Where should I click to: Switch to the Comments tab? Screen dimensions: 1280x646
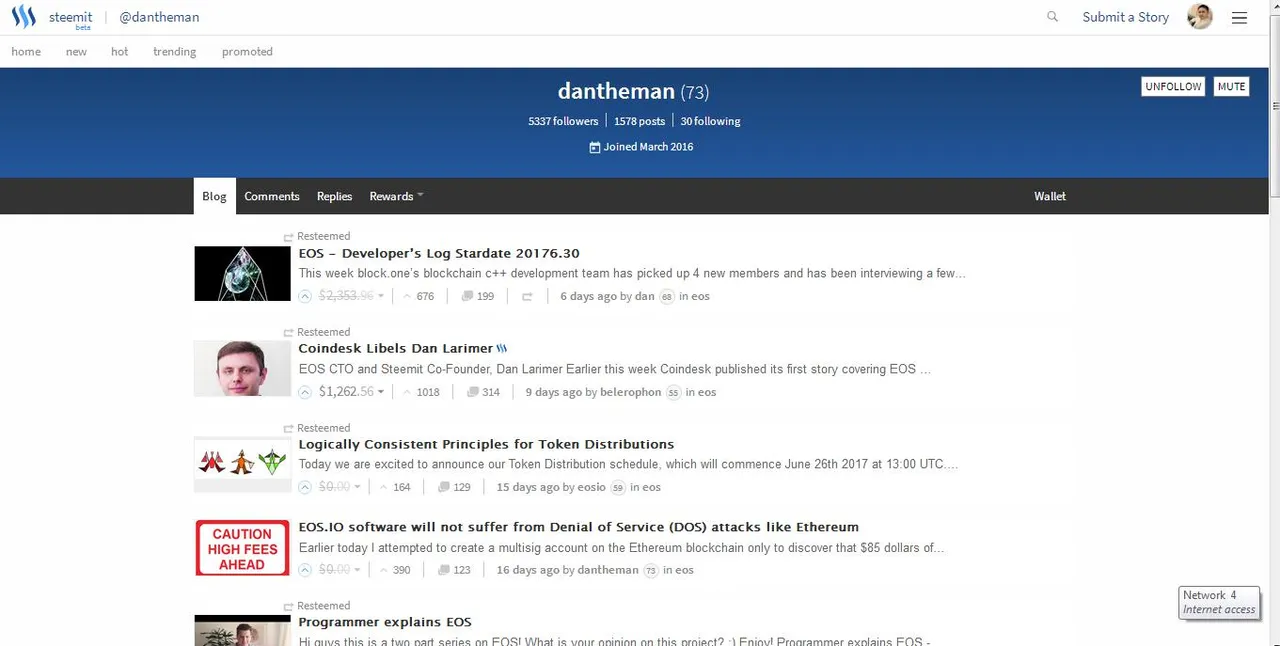click(272, 196)
